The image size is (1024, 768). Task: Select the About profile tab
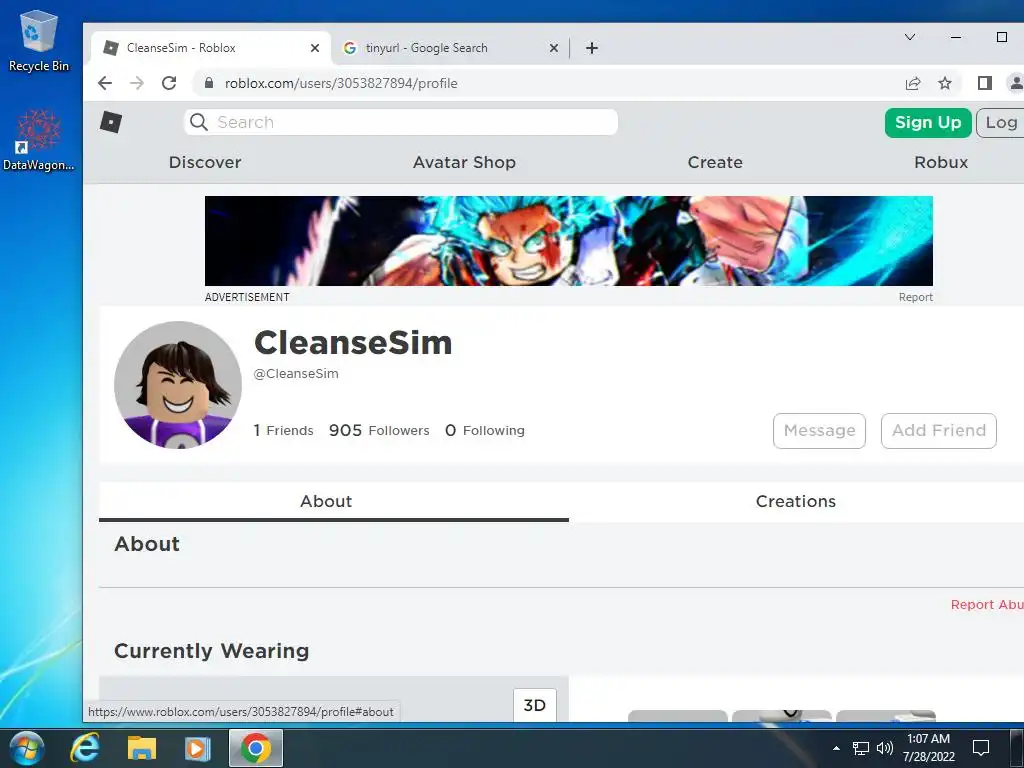click(334, 502)
